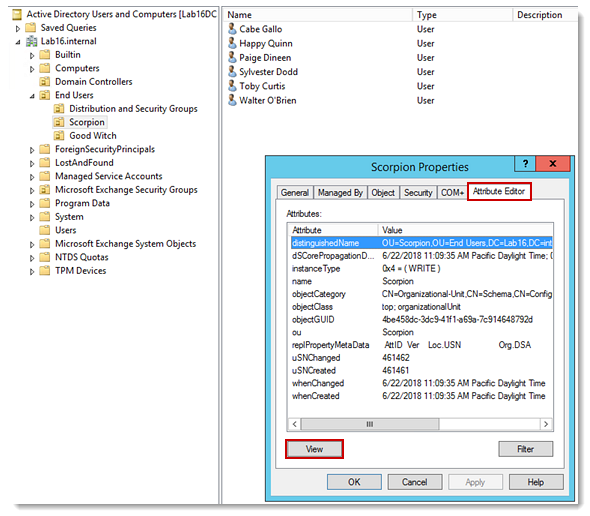Click Cancel in Scorpion Properties

click(415, 482)
